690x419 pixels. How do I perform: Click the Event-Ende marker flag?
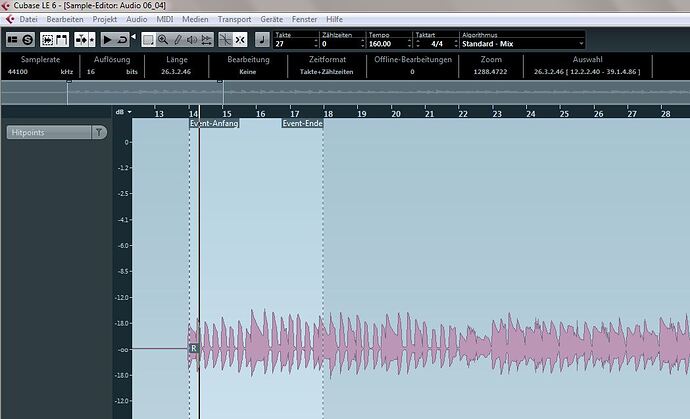click(x=302, y=123)
